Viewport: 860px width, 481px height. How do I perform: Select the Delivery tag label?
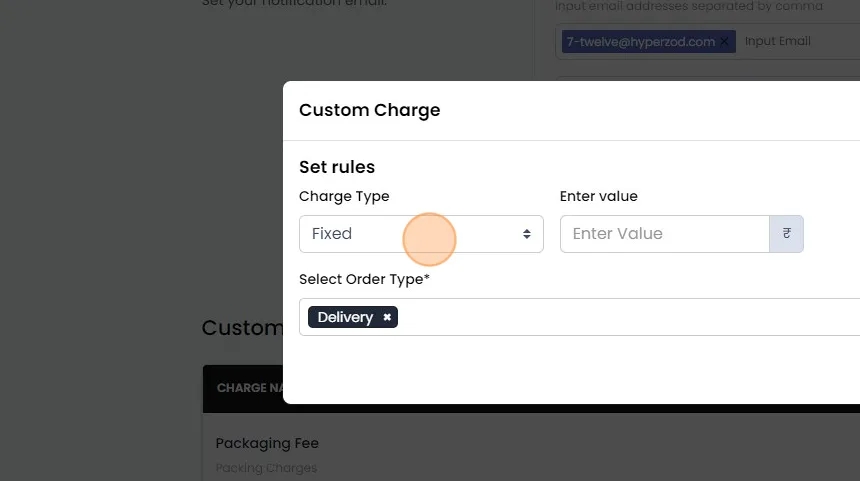pos(345,317)
